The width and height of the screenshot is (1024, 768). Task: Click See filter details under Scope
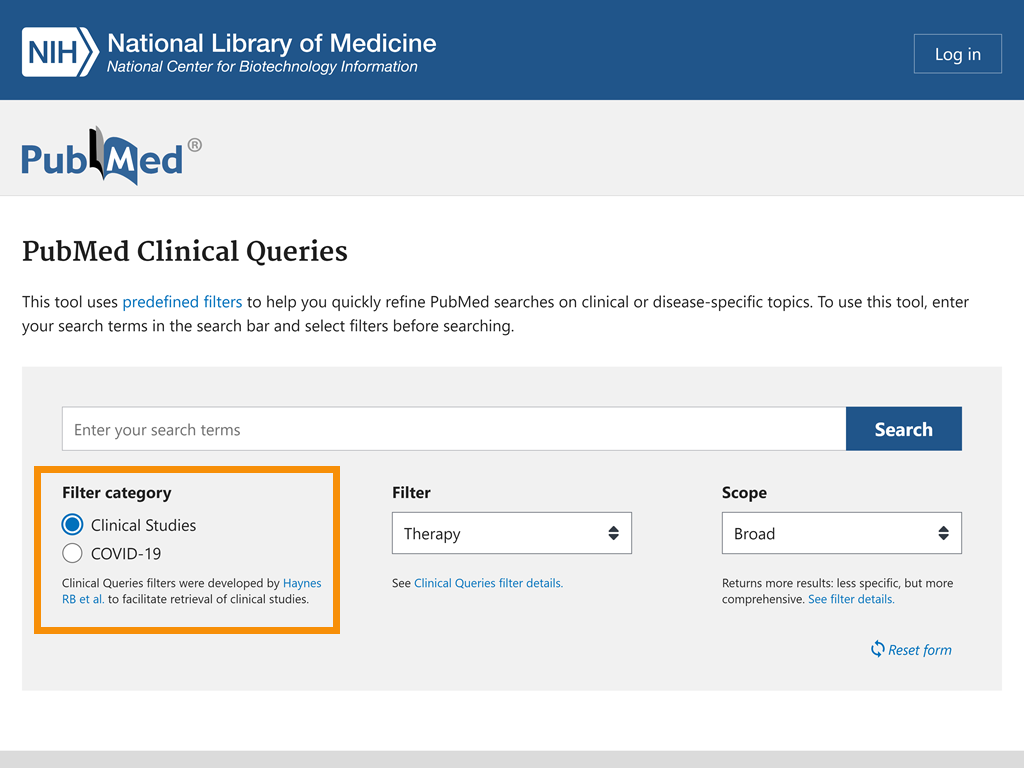coord(849,598)
